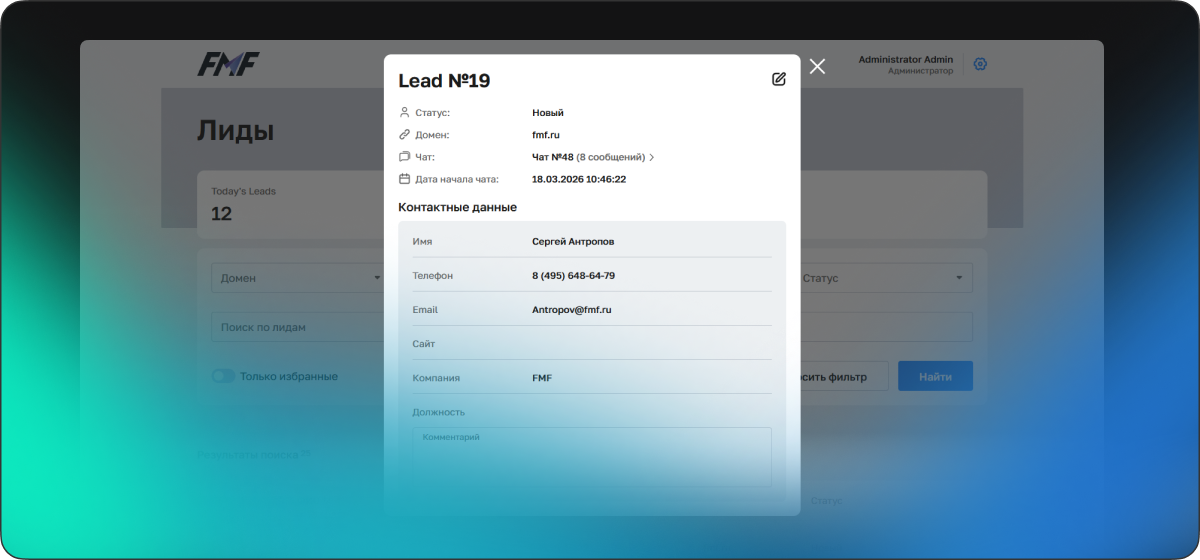Open the Статус dropdown filter

click(x=885, y=278)
